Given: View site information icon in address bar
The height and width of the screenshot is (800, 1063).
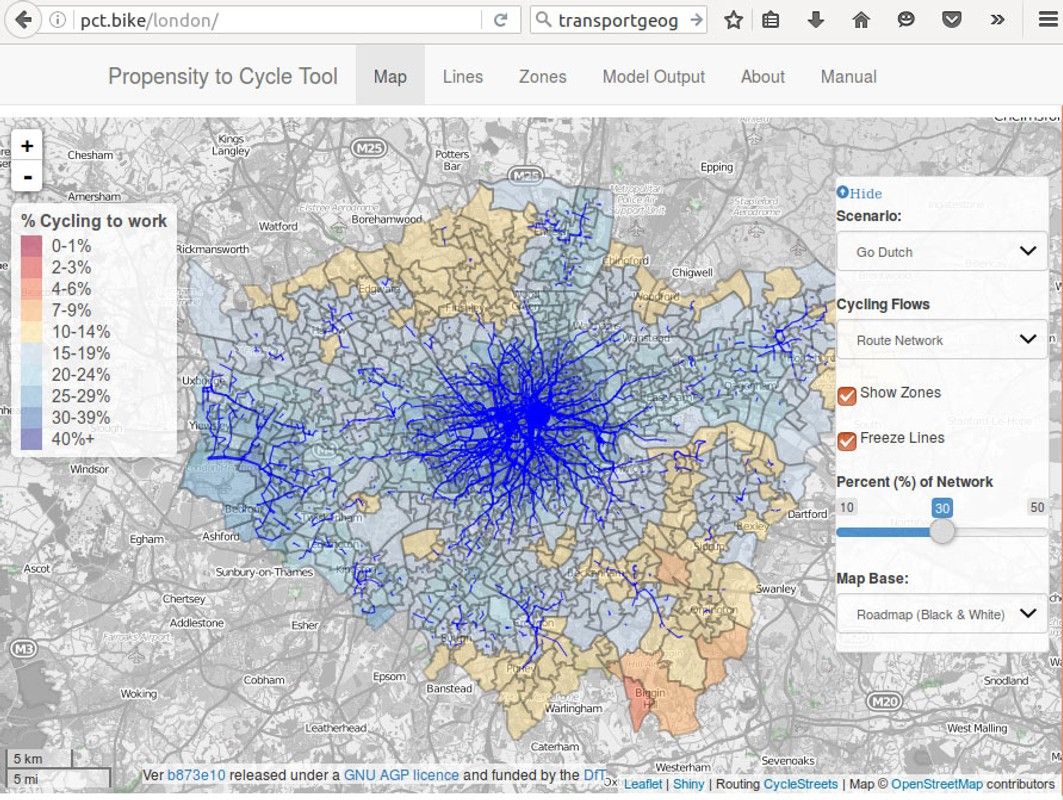Looking at the screenshot, I should point(58,20).
